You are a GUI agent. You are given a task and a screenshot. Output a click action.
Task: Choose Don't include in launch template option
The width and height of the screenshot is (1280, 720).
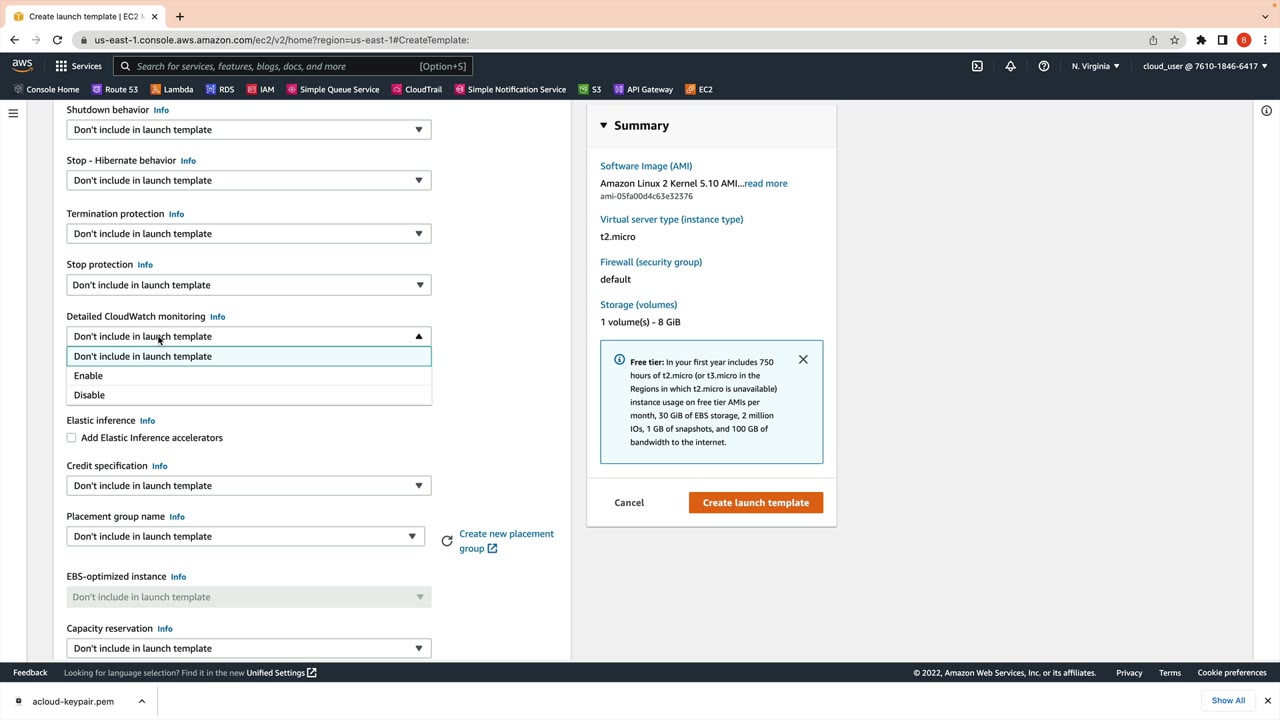click(x=249, y=356)
